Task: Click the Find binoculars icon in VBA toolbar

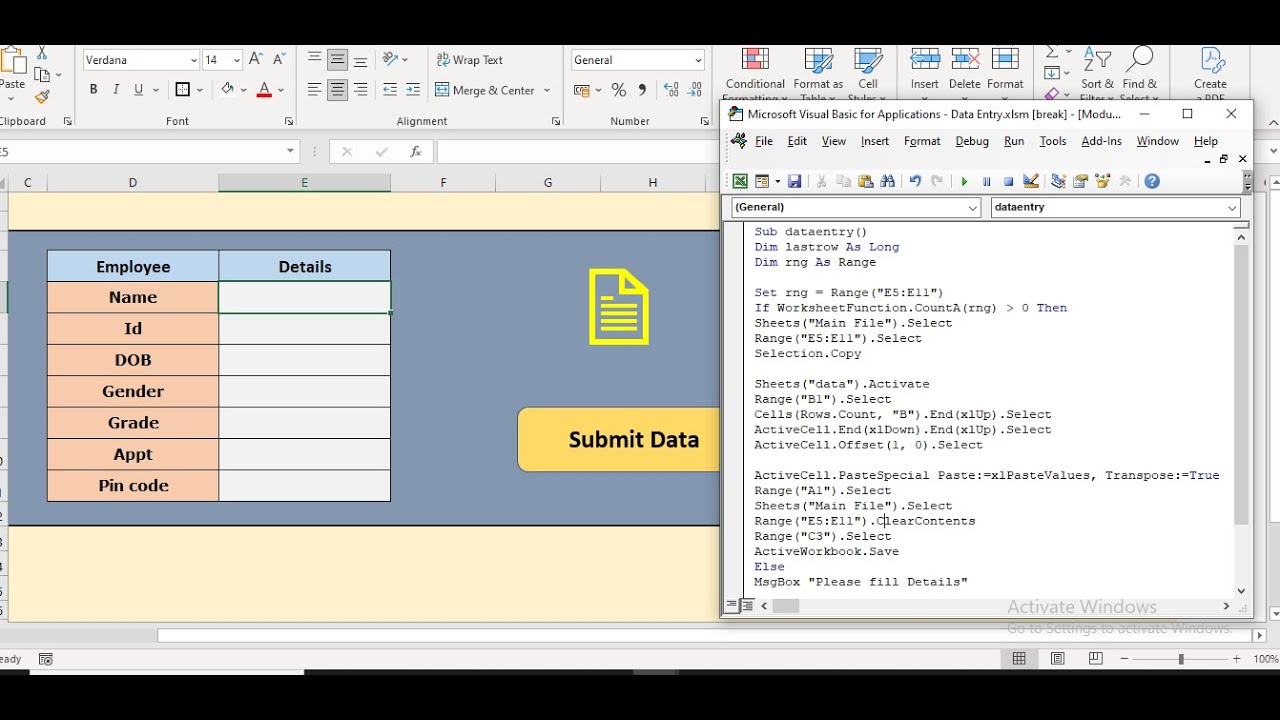Action: pos(887,181)
